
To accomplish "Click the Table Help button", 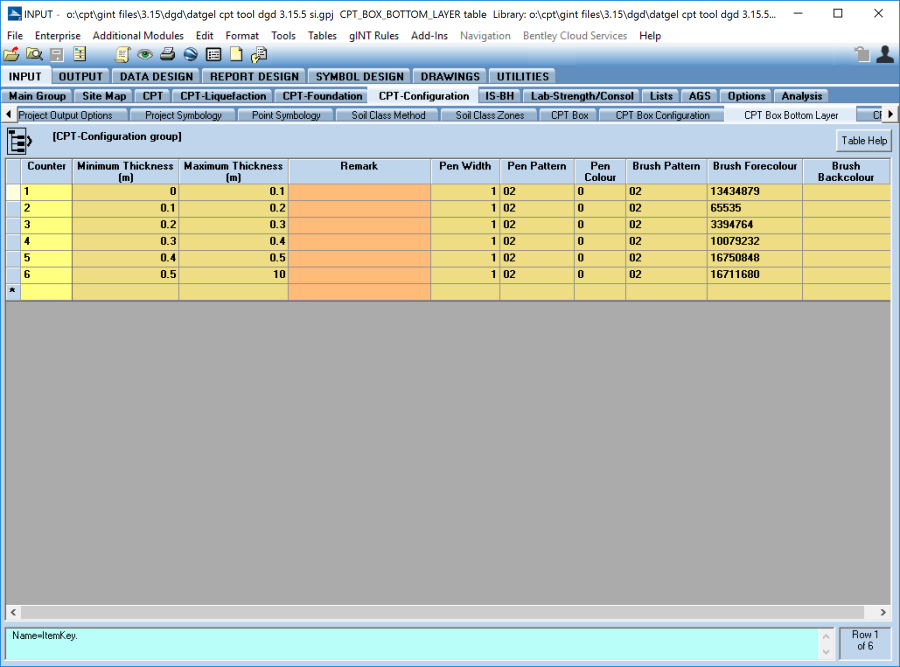I will pyautogui.click(x=864, y=141).
